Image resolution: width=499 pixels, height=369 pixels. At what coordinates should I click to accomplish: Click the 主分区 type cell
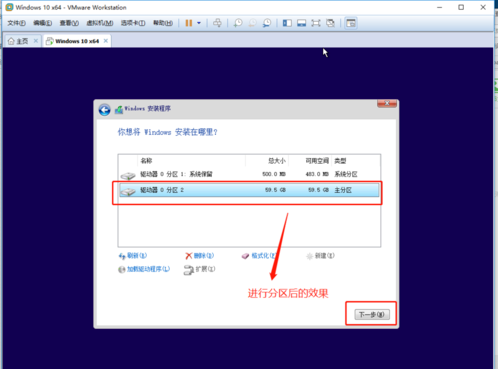(x=343, y=190)
